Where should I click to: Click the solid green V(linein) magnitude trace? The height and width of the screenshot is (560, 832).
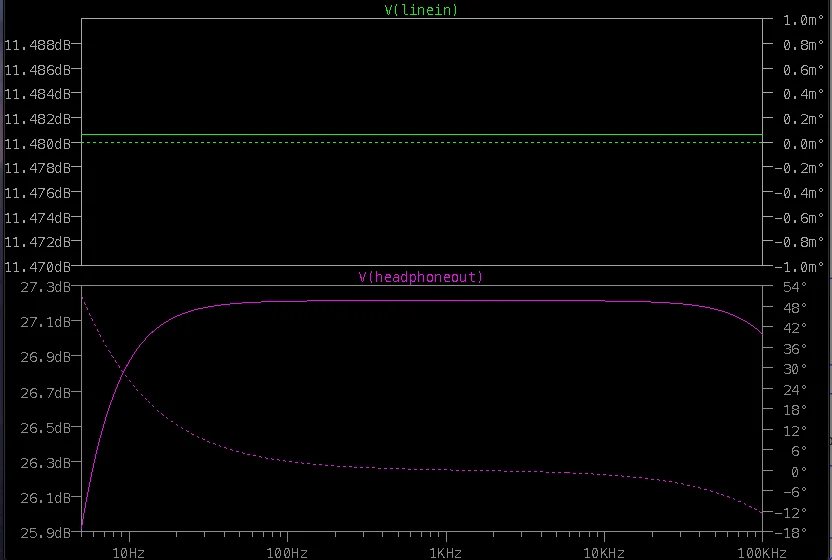click(422, 135)
